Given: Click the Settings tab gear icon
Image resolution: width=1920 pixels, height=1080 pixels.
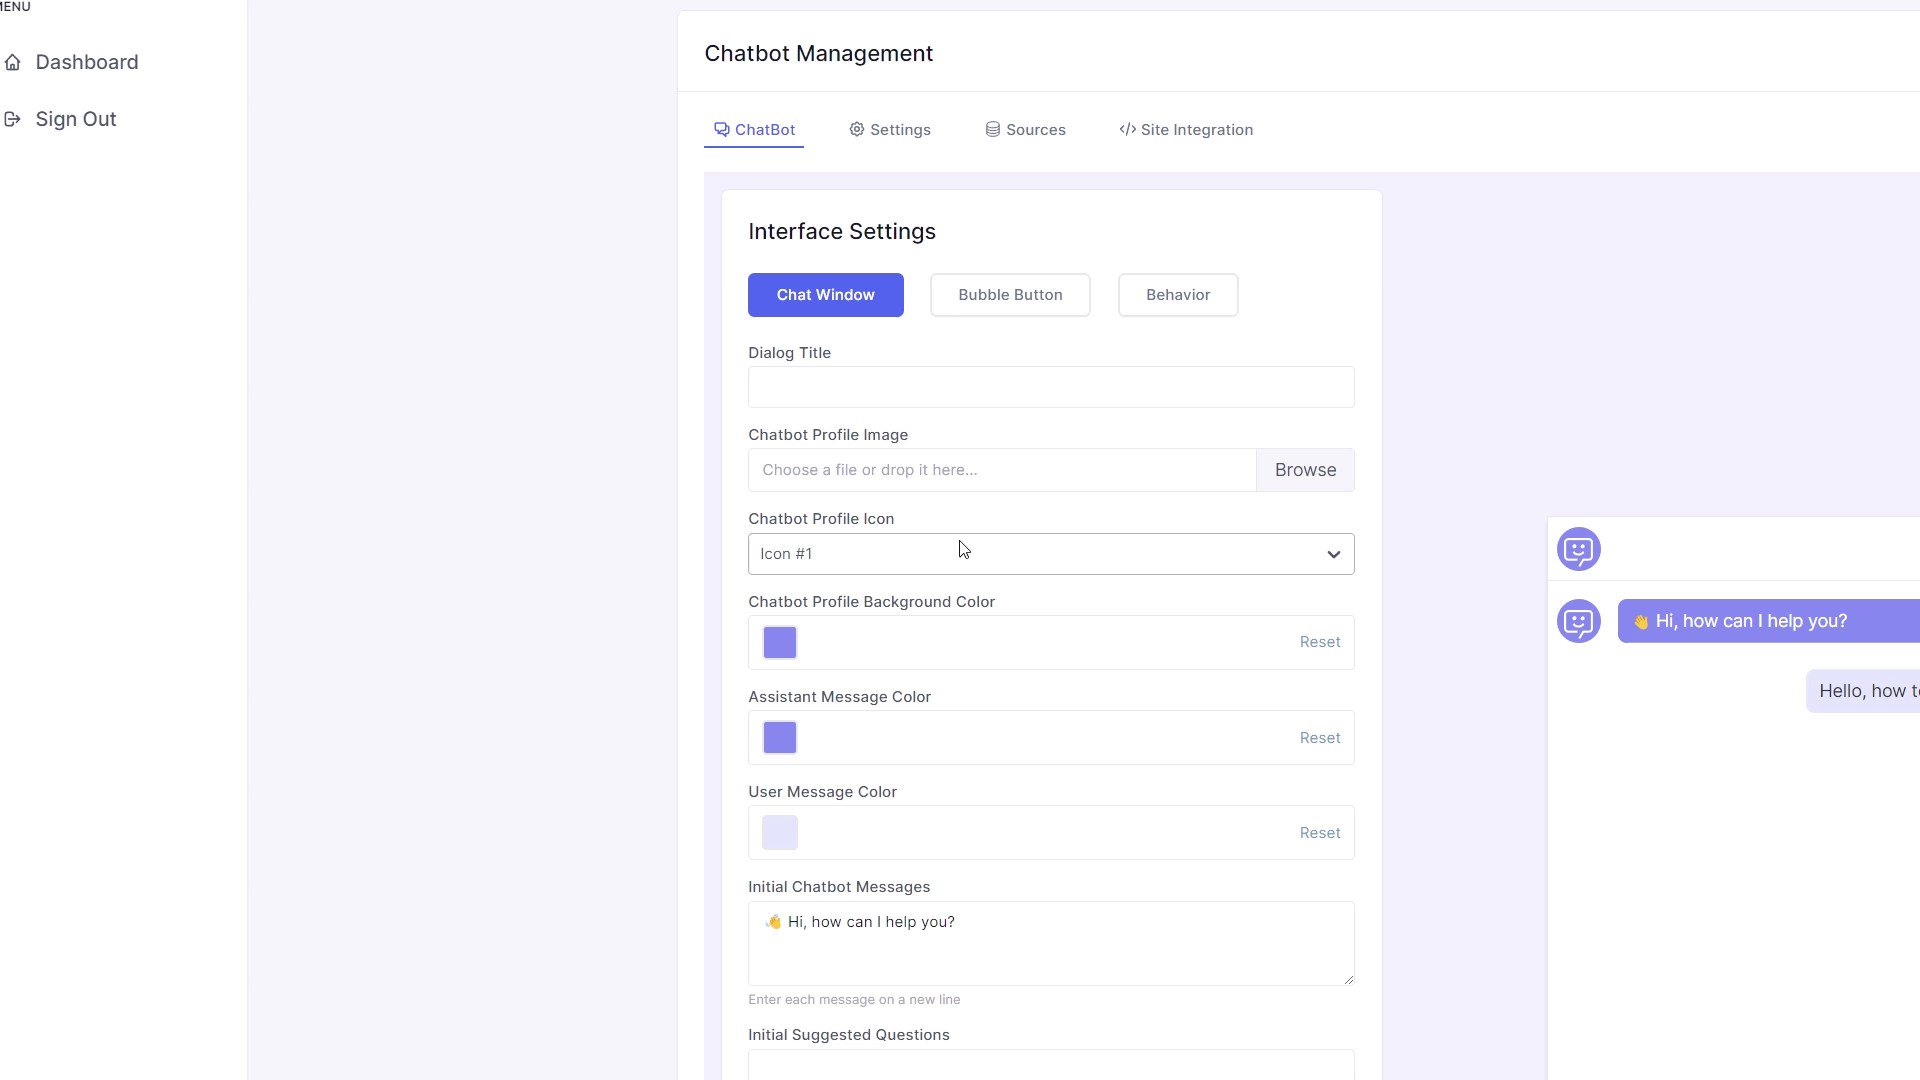Looking at the screenshot, I should (857, 130).
